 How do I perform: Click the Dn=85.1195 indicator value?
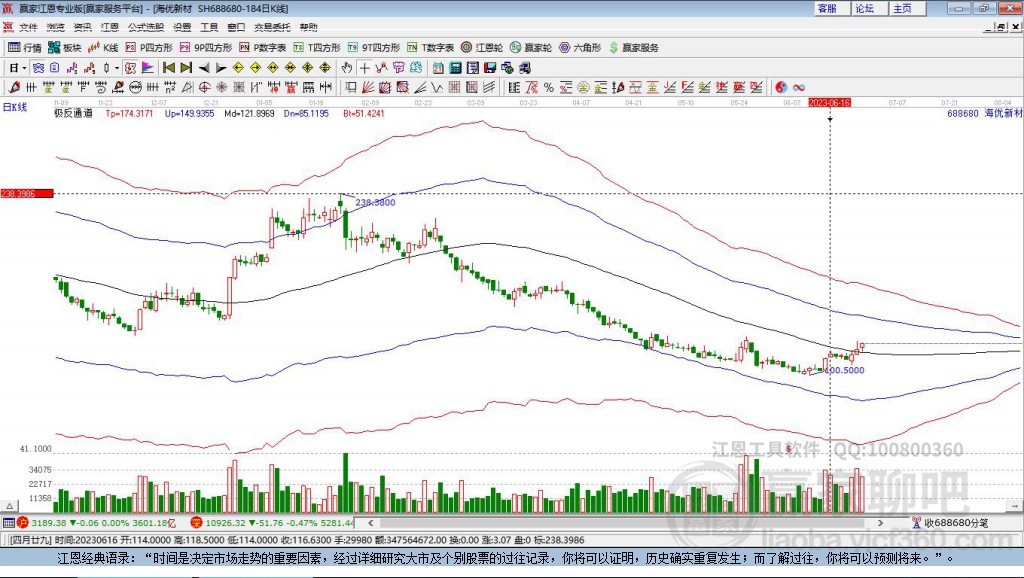[x=306, y=113]
